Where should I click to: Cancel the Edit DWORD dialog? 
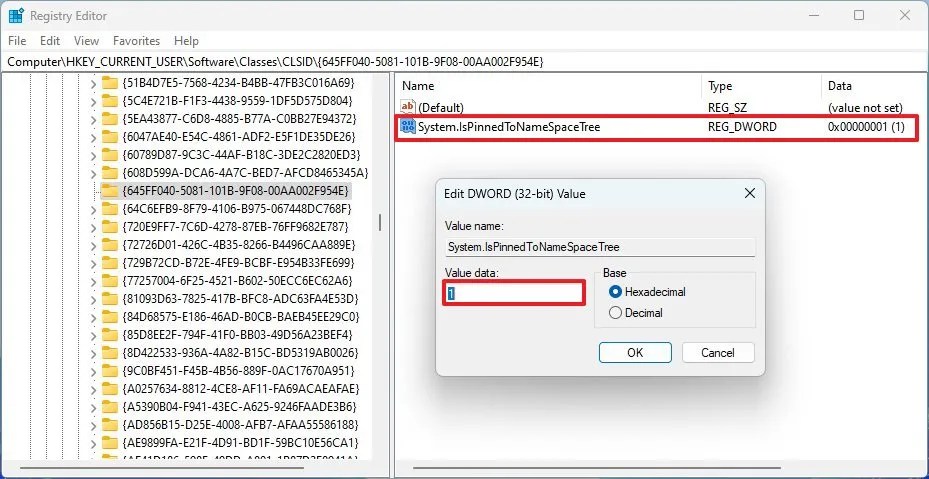click(718, 353)
